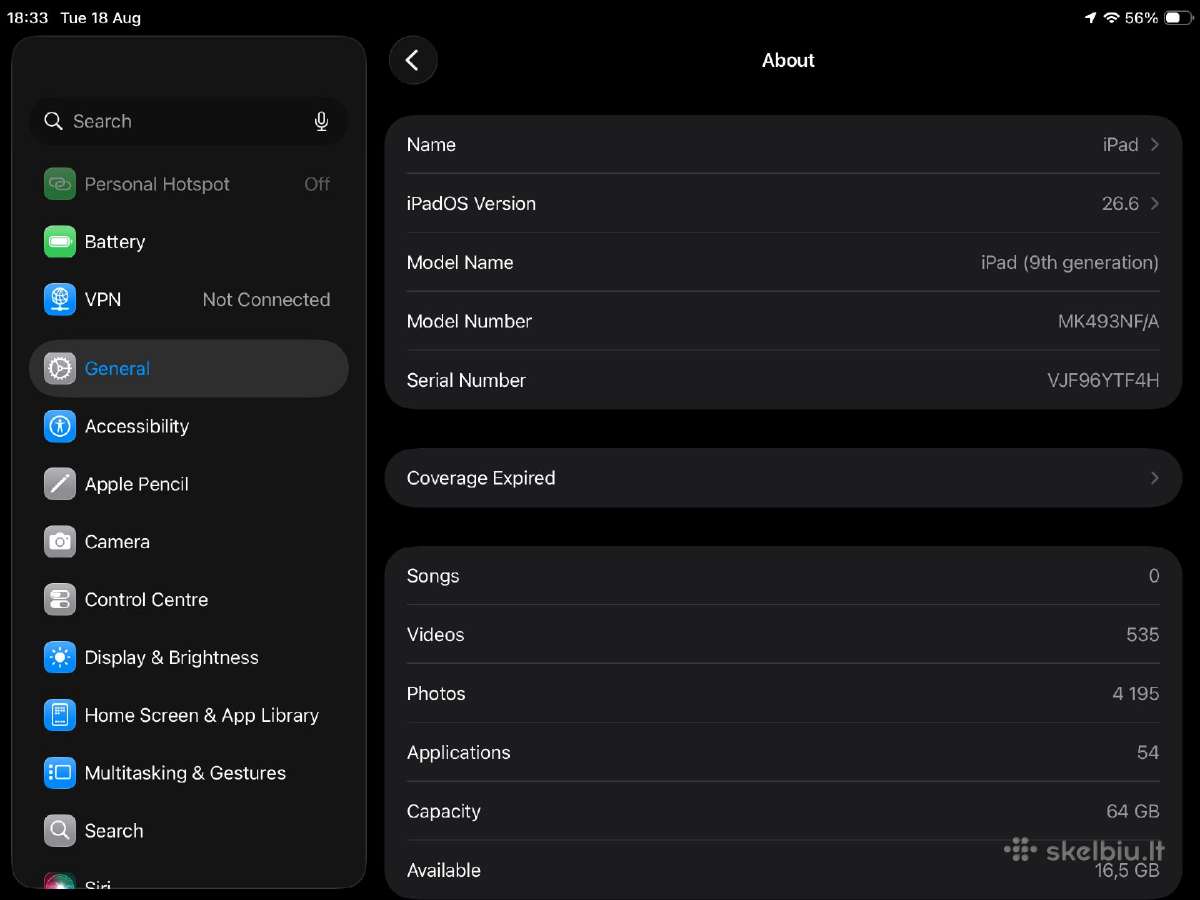Open Personal Hotspot settings
The width and height of the screenshot is (1200, 900).
tap(189, 184)
